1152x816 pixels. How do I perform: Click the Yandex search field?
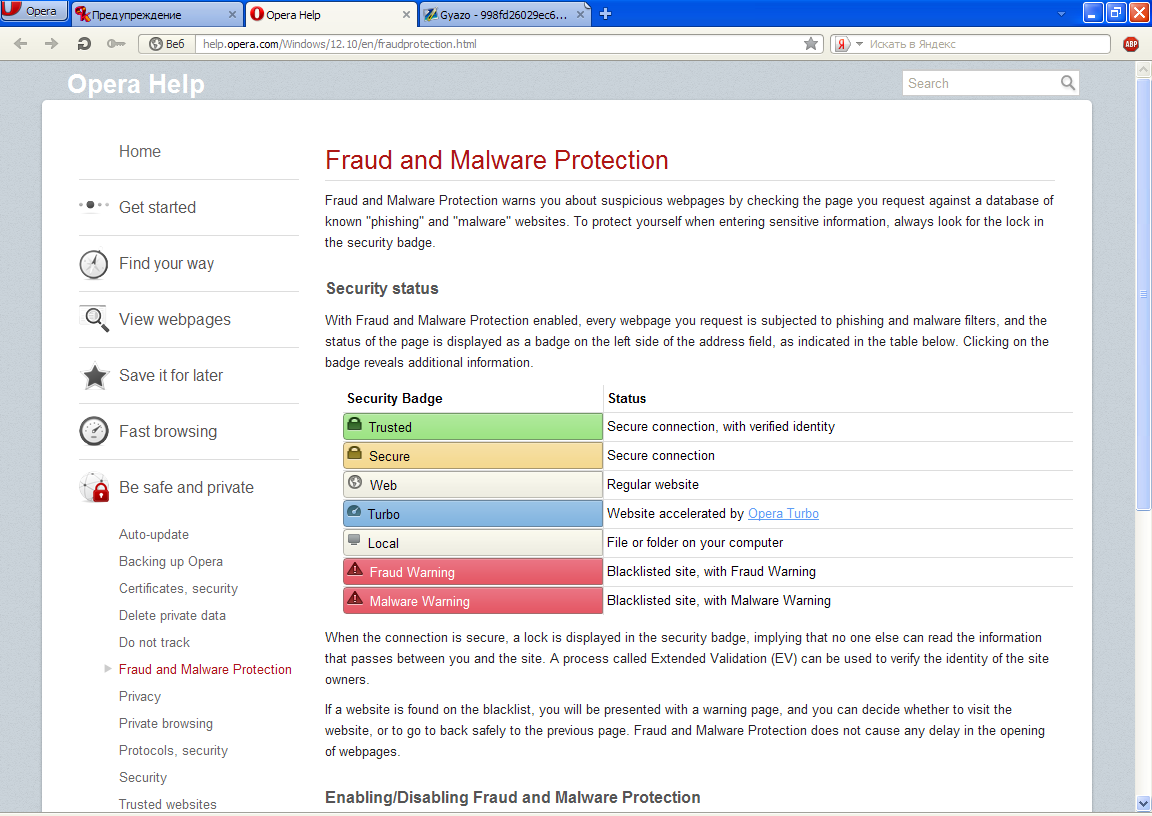pos(987,44)
